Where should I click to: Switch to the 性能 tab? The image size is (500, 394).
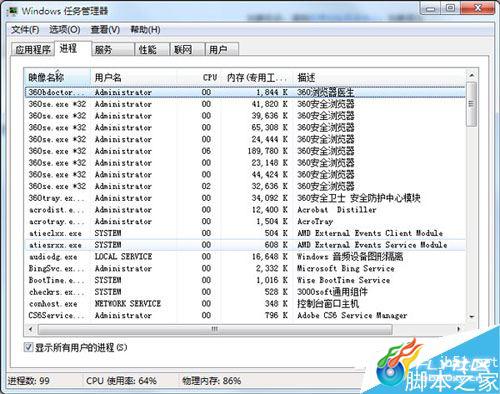tap(152, 50)
